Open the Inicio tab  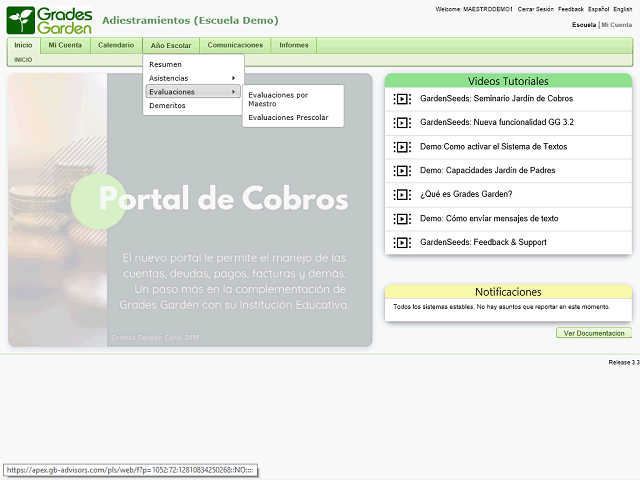[23, 45]
